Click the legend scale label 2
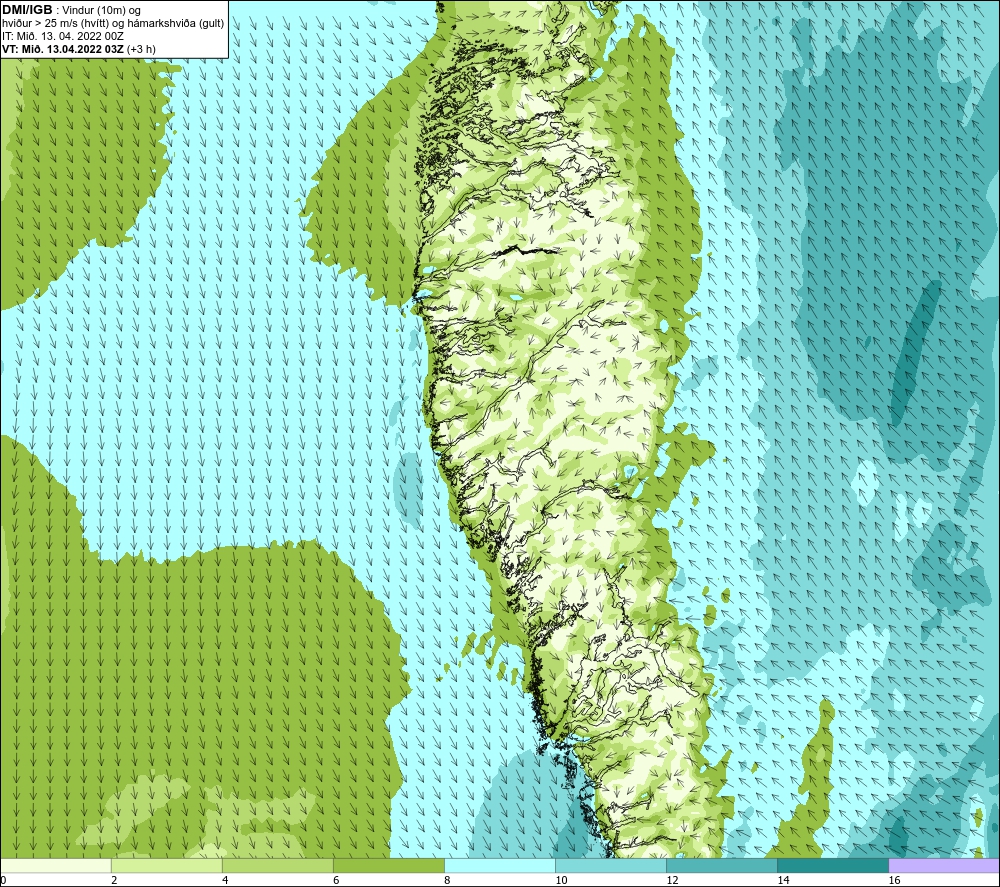Image resolution: width=1000 pixels, height=887 pixels. [114, 880]
